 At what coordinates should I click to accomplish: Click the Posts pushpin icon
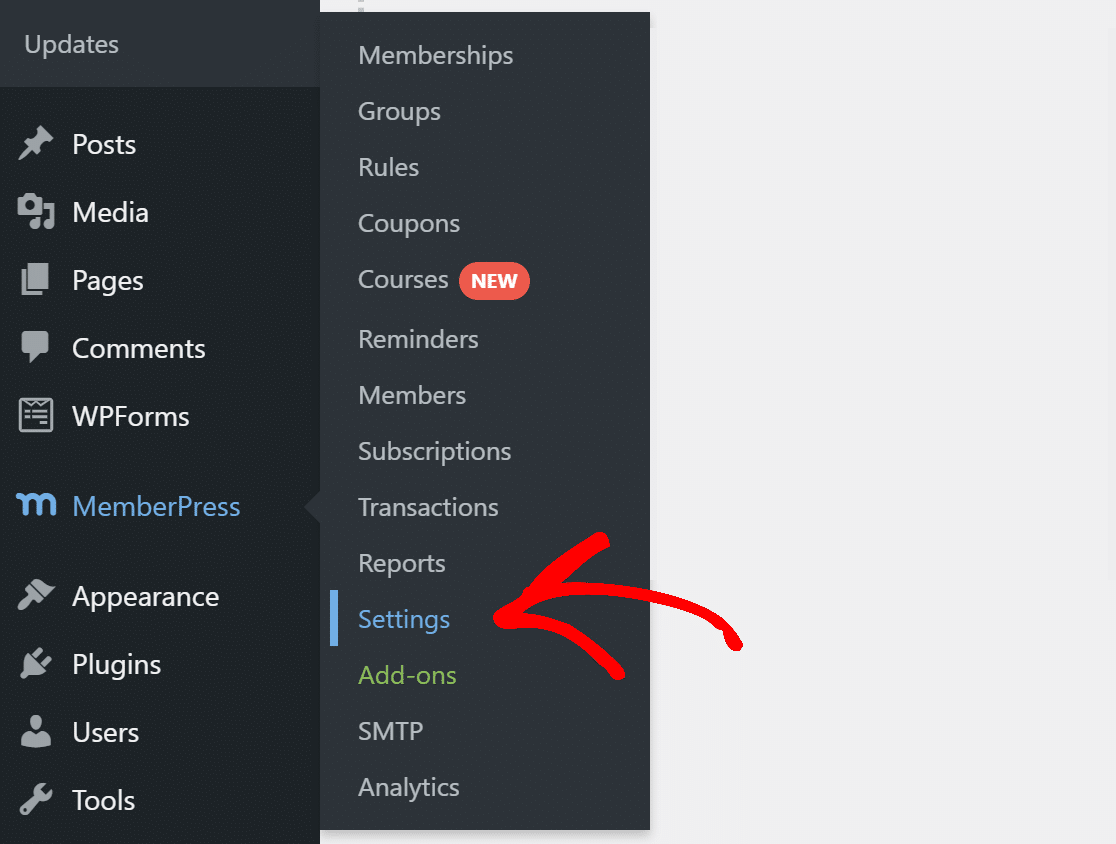point(36,143)
